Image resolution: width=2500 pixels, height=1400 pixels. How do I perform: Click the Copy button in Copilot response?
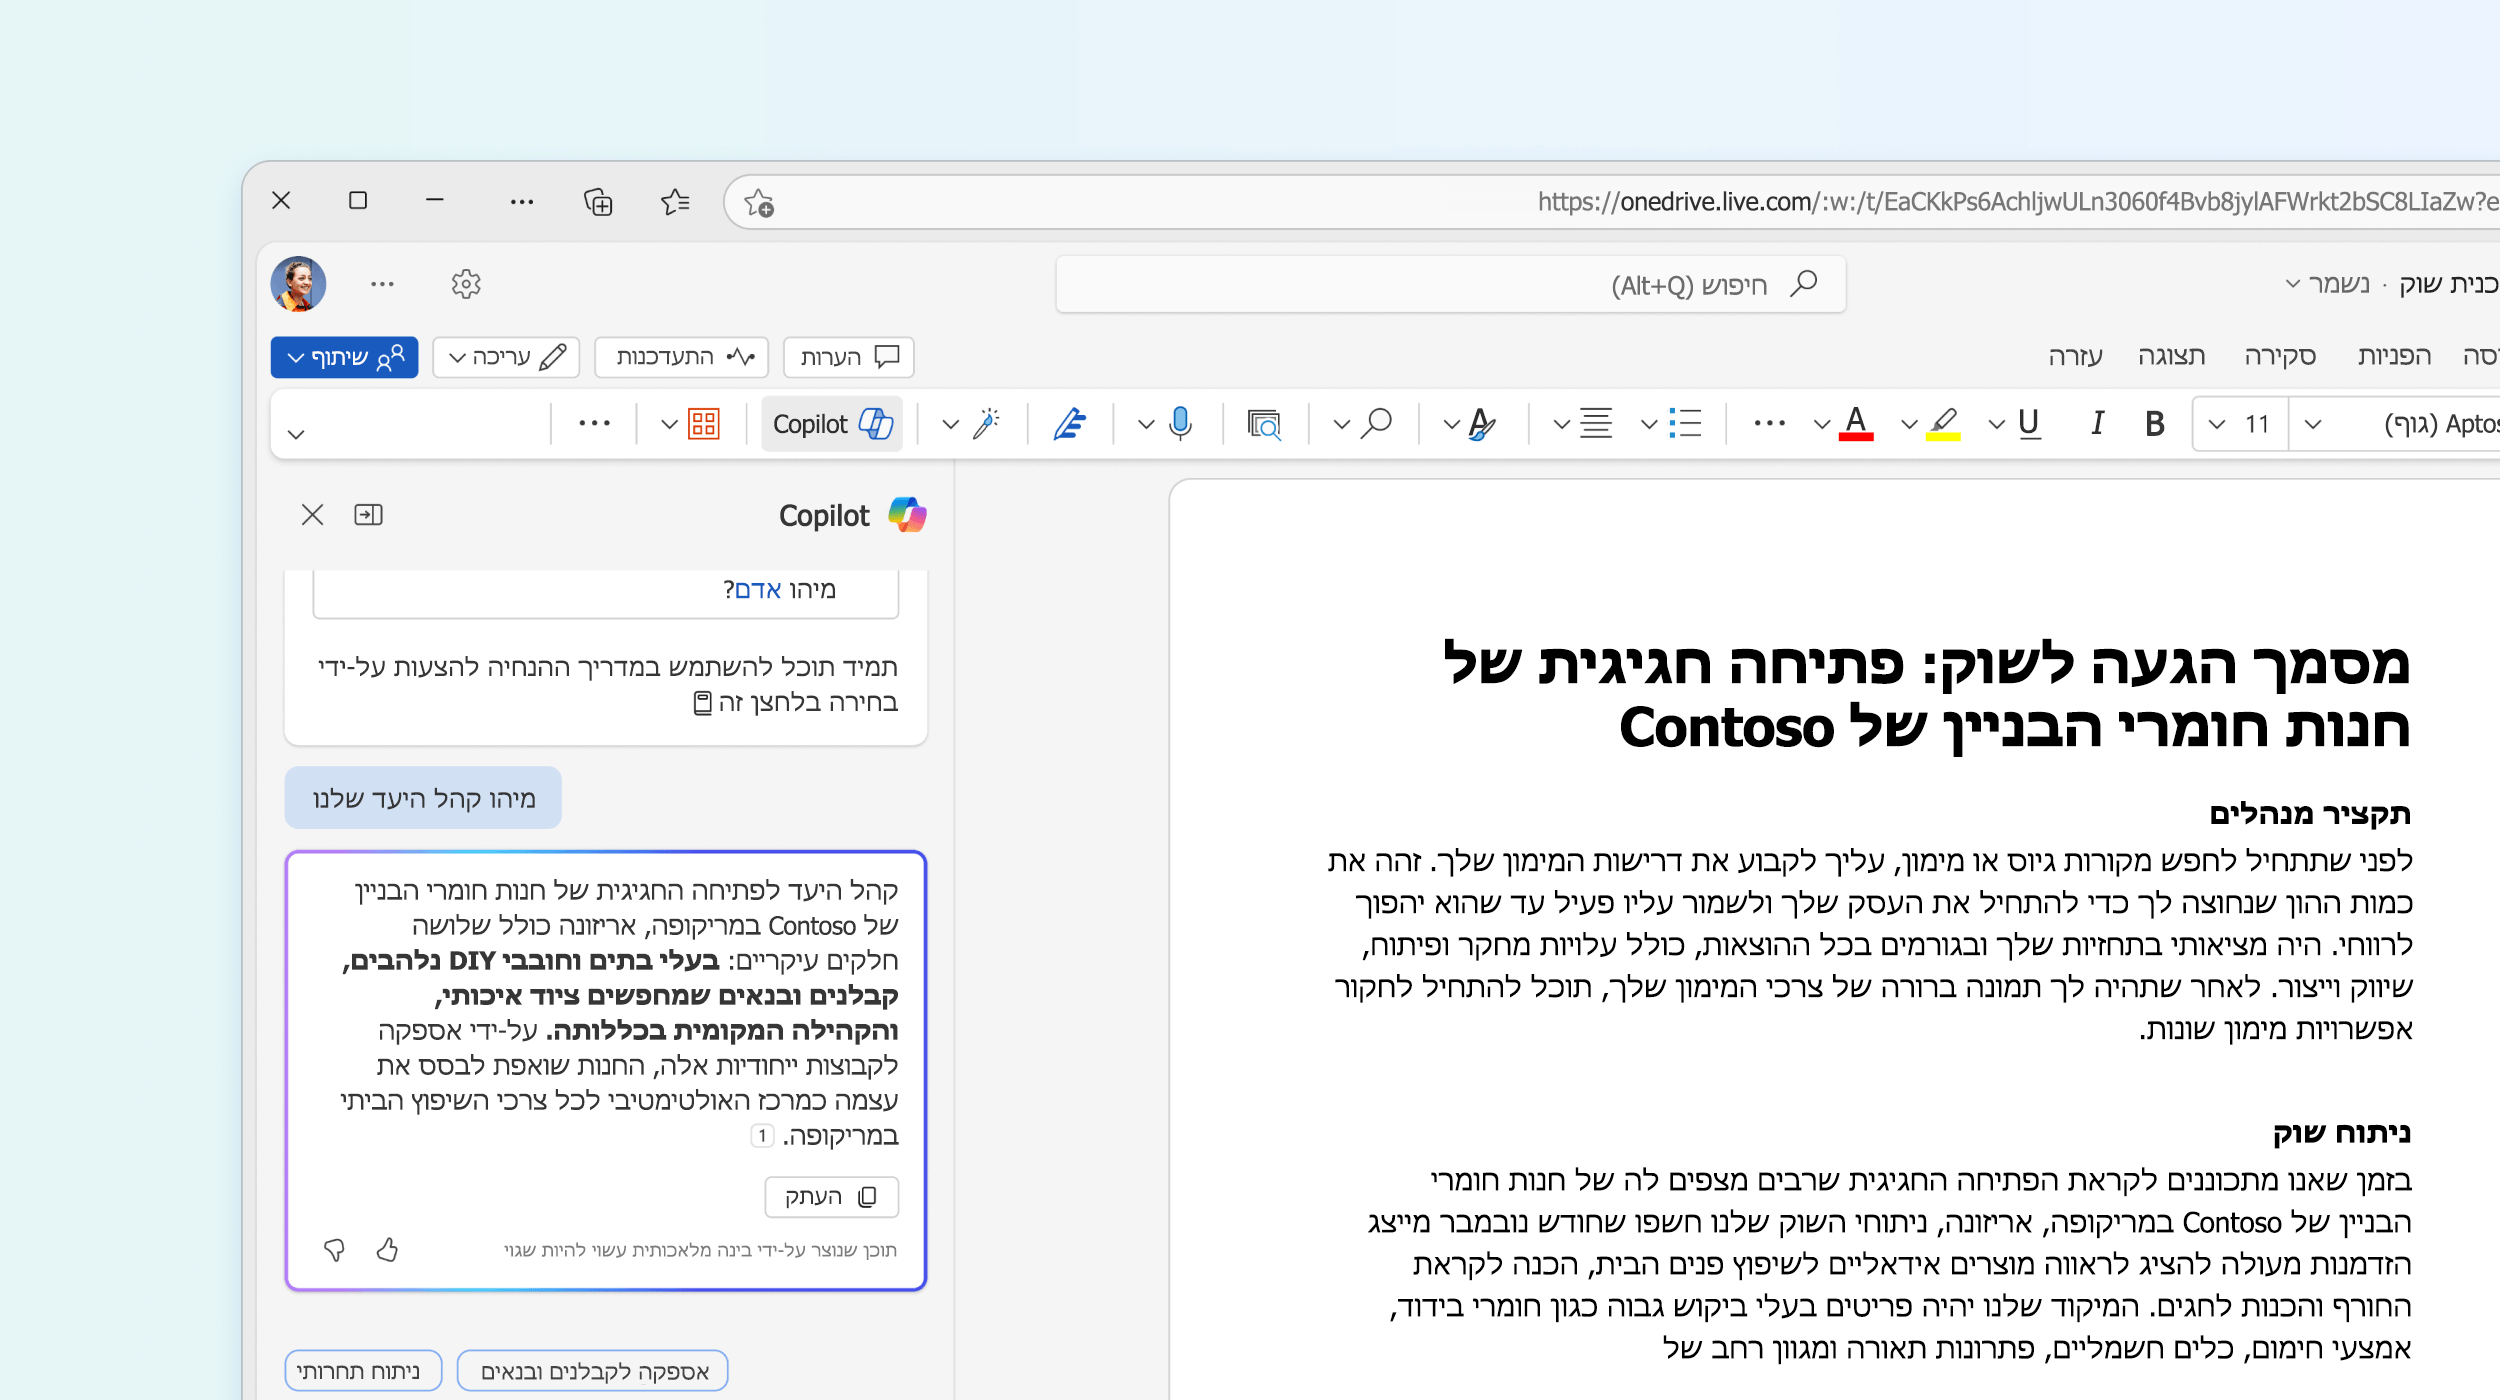click(831, 1197)
